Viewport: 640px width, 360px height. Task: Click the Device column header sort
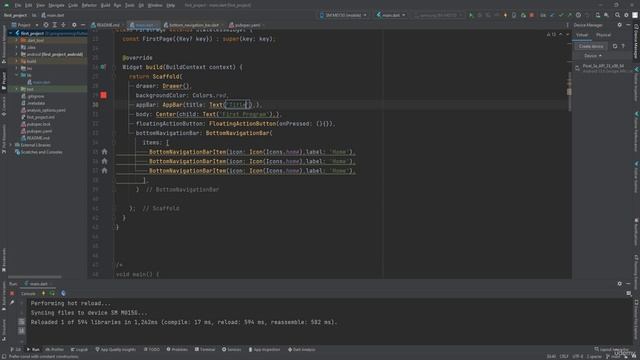(592, 56)
